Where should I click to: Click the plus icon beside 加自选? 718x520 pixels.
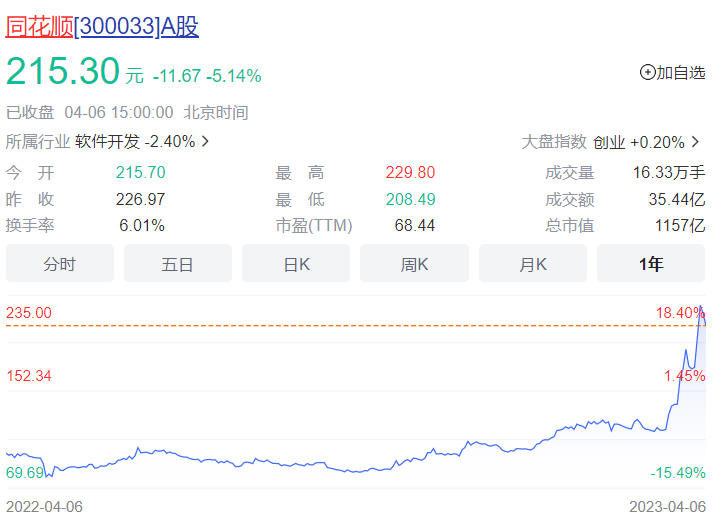[x=647, y=72]
